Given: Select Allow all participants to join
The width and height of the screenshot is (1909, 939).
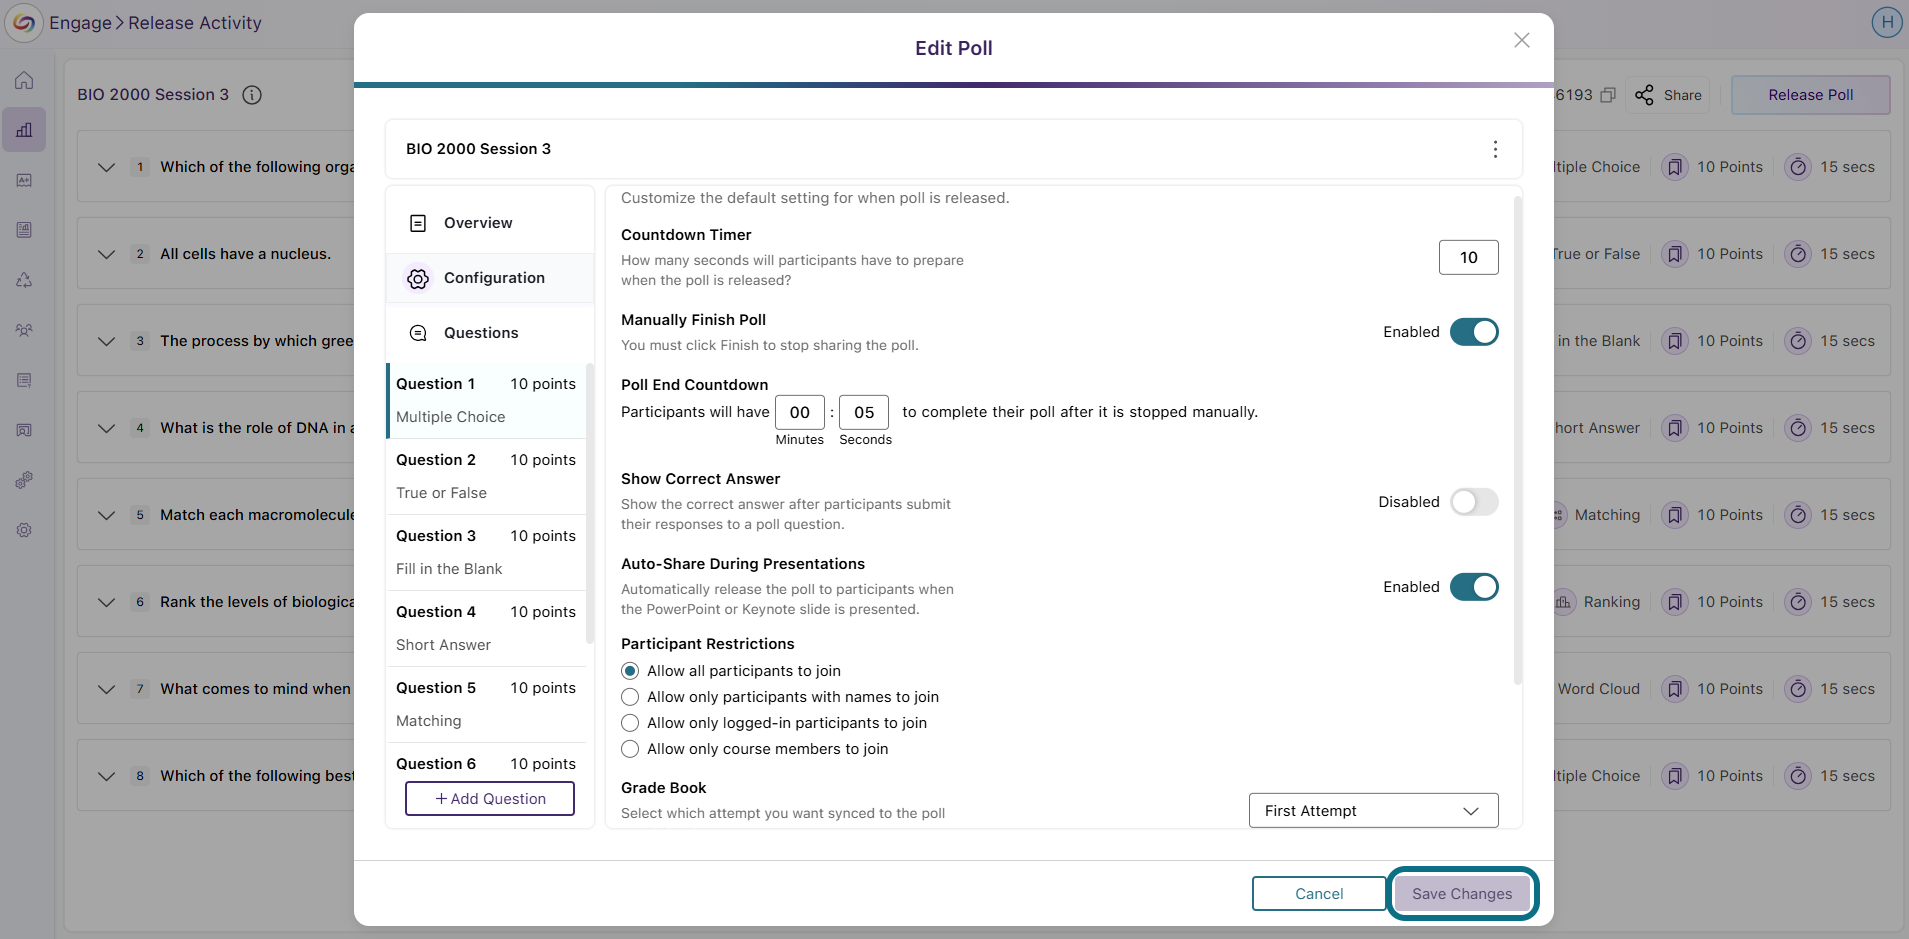Looking at the screenshot, I should (630, 671).
